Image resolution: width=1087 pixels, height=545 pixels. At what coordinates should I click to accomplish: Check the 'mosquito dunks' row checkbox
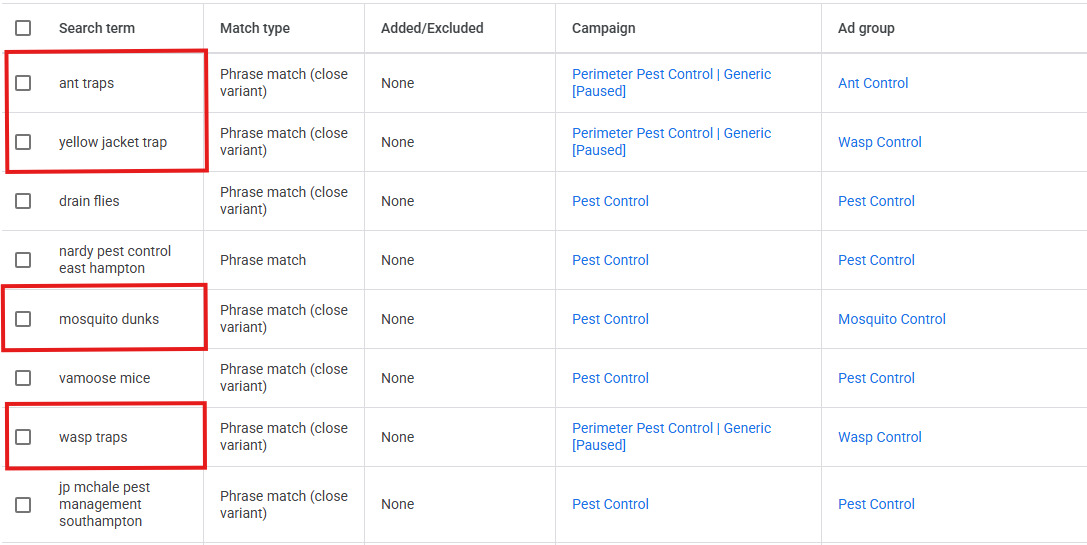pos(23,319)
